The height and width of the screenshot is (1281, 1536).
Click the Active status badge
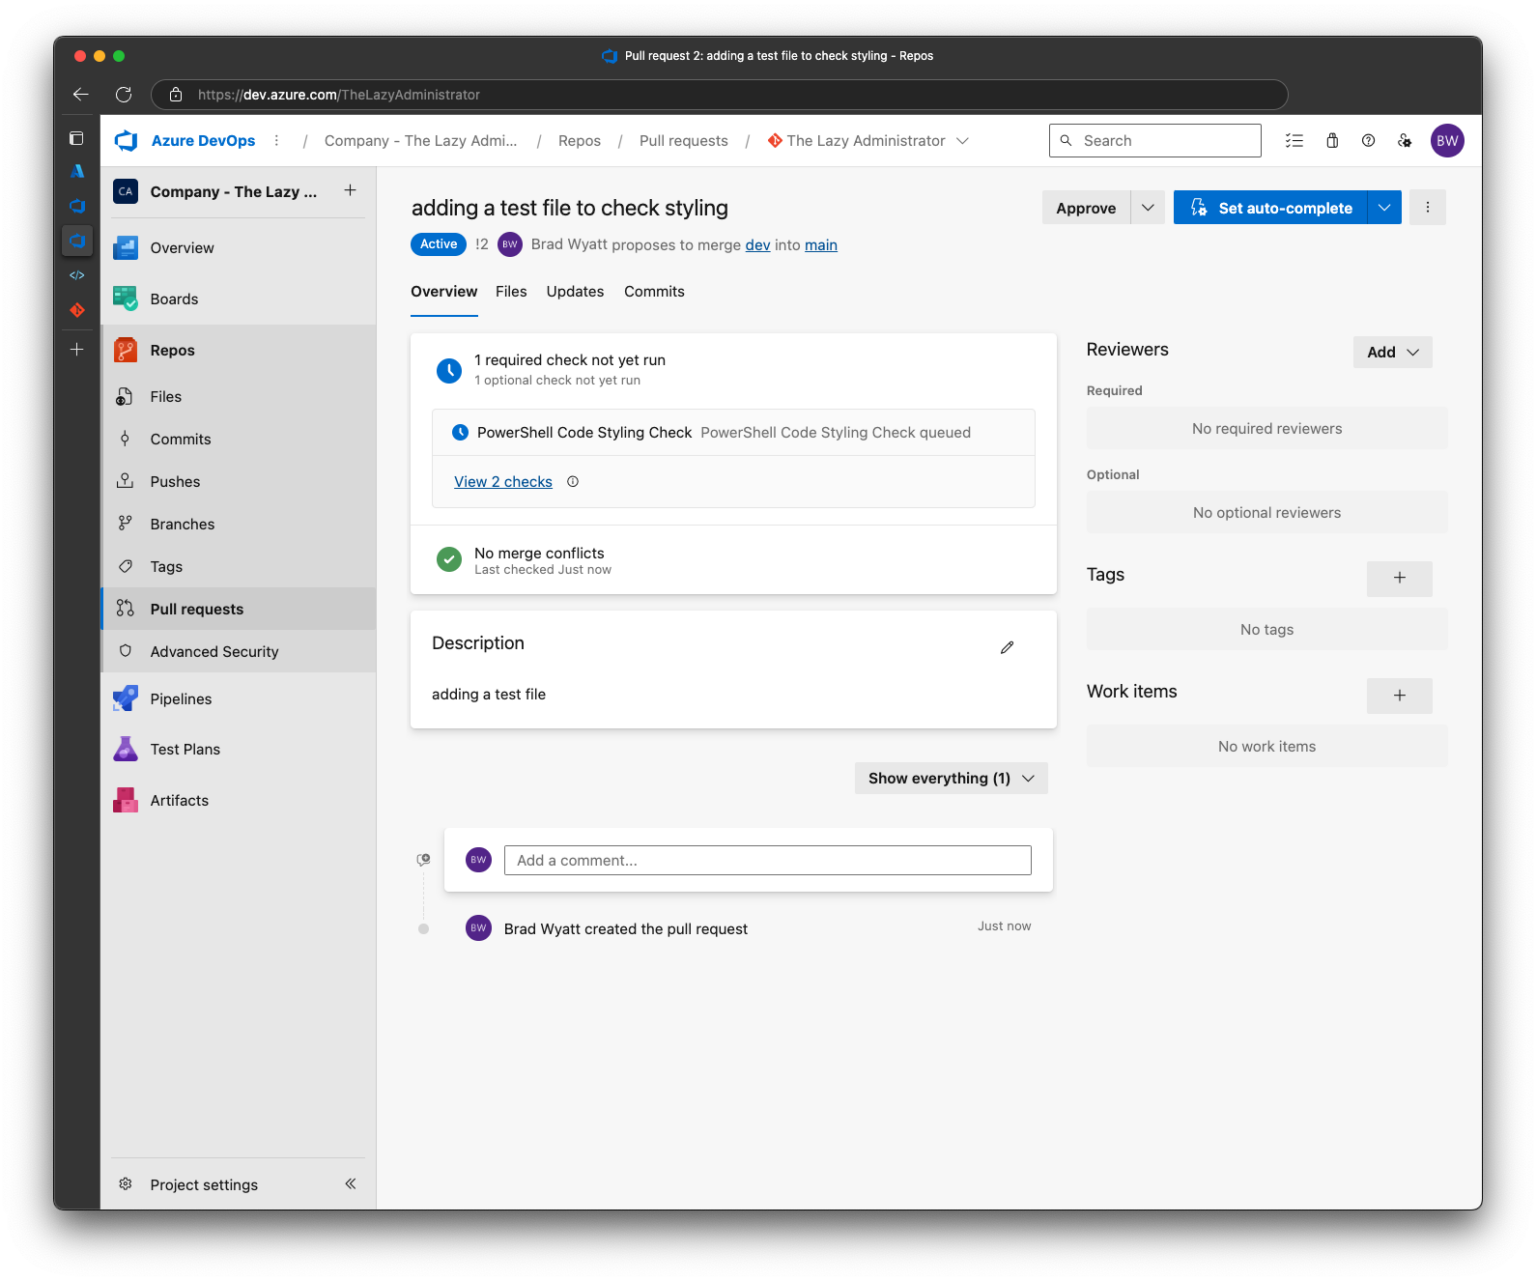click(x=438, y=244)
